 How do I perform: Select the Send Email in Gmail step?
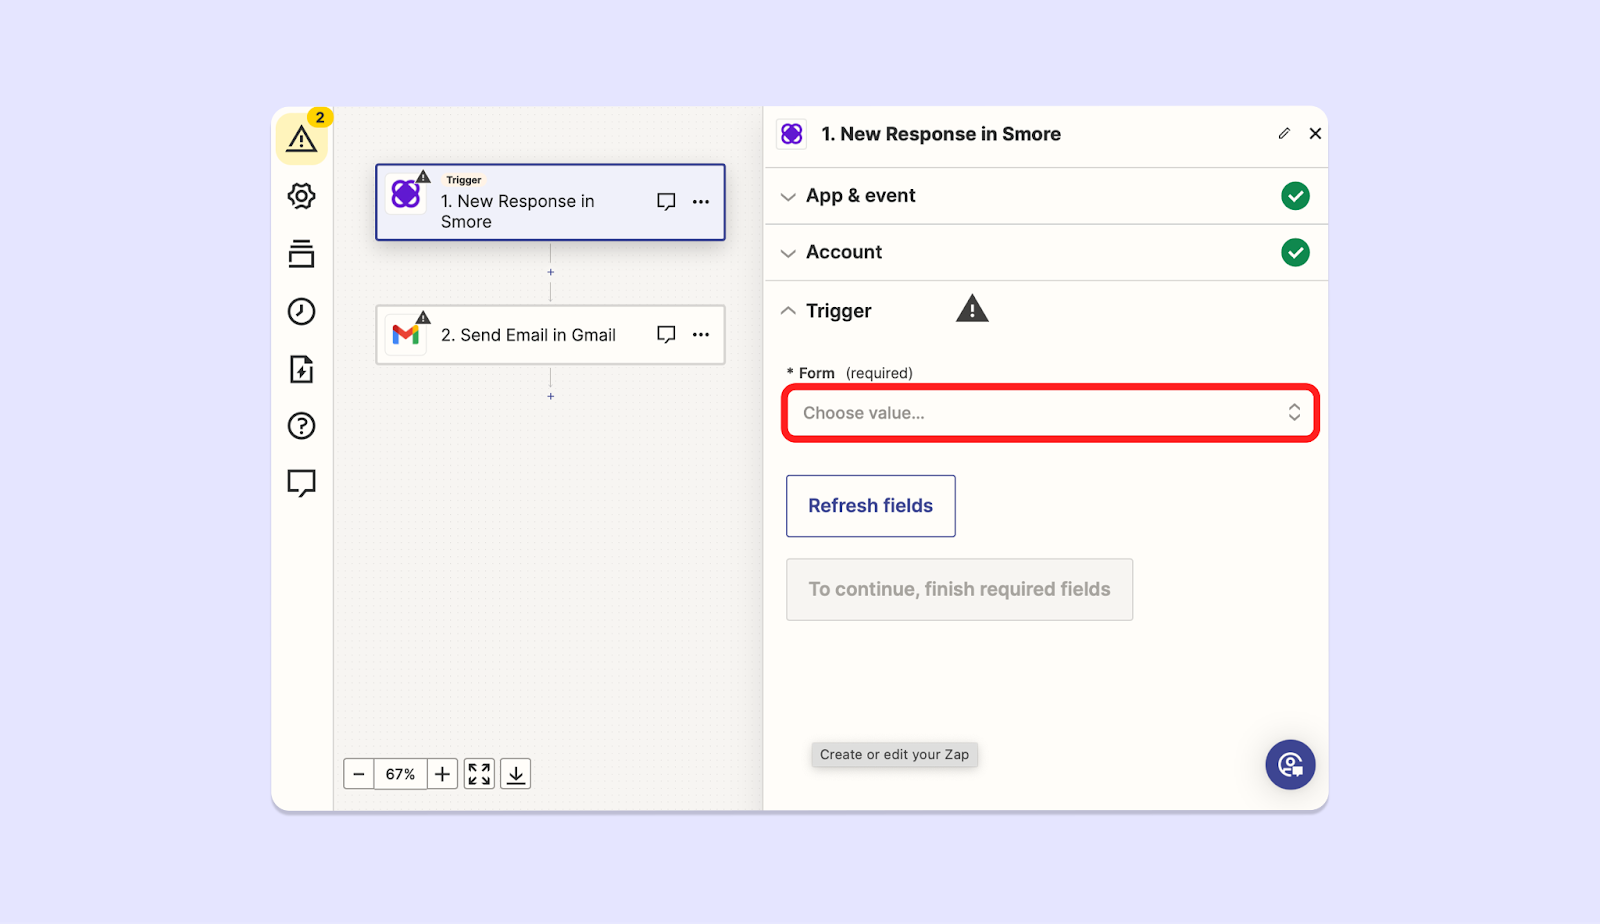550,335
